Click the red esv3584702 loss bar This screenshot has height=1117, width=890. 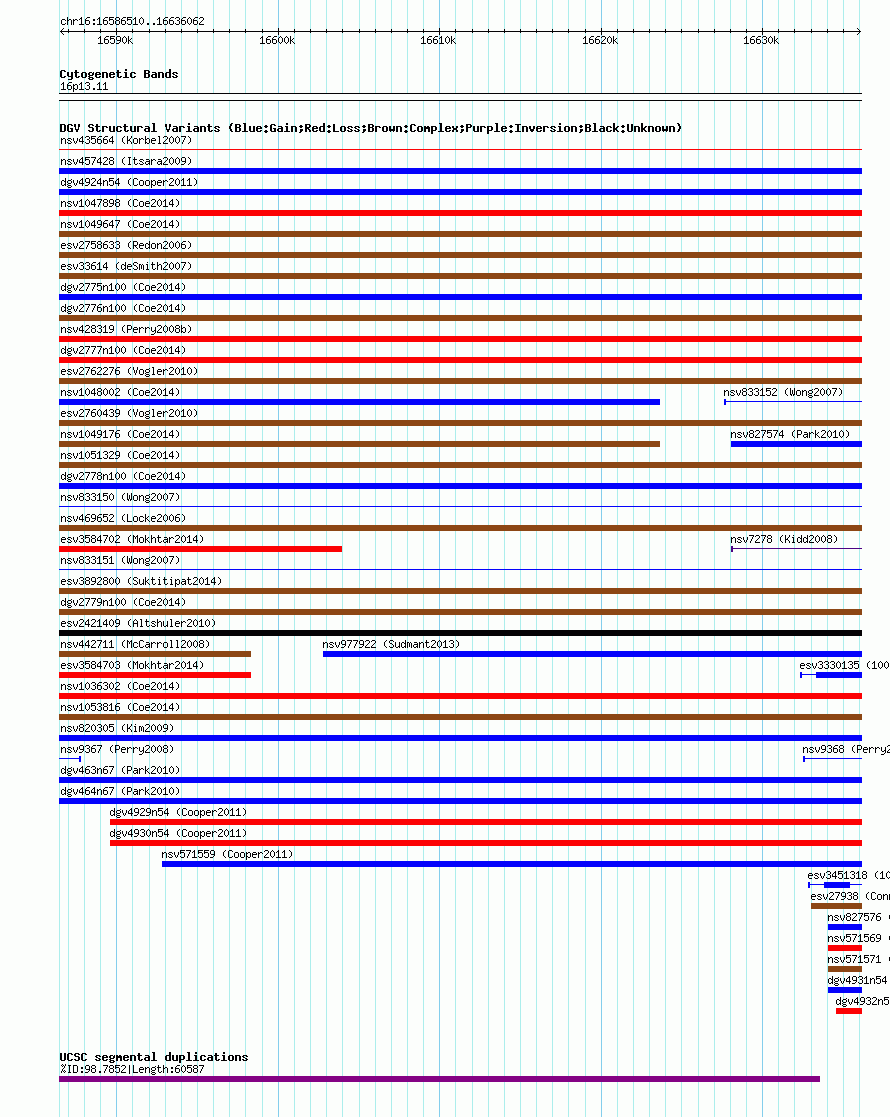coord(200,549)
